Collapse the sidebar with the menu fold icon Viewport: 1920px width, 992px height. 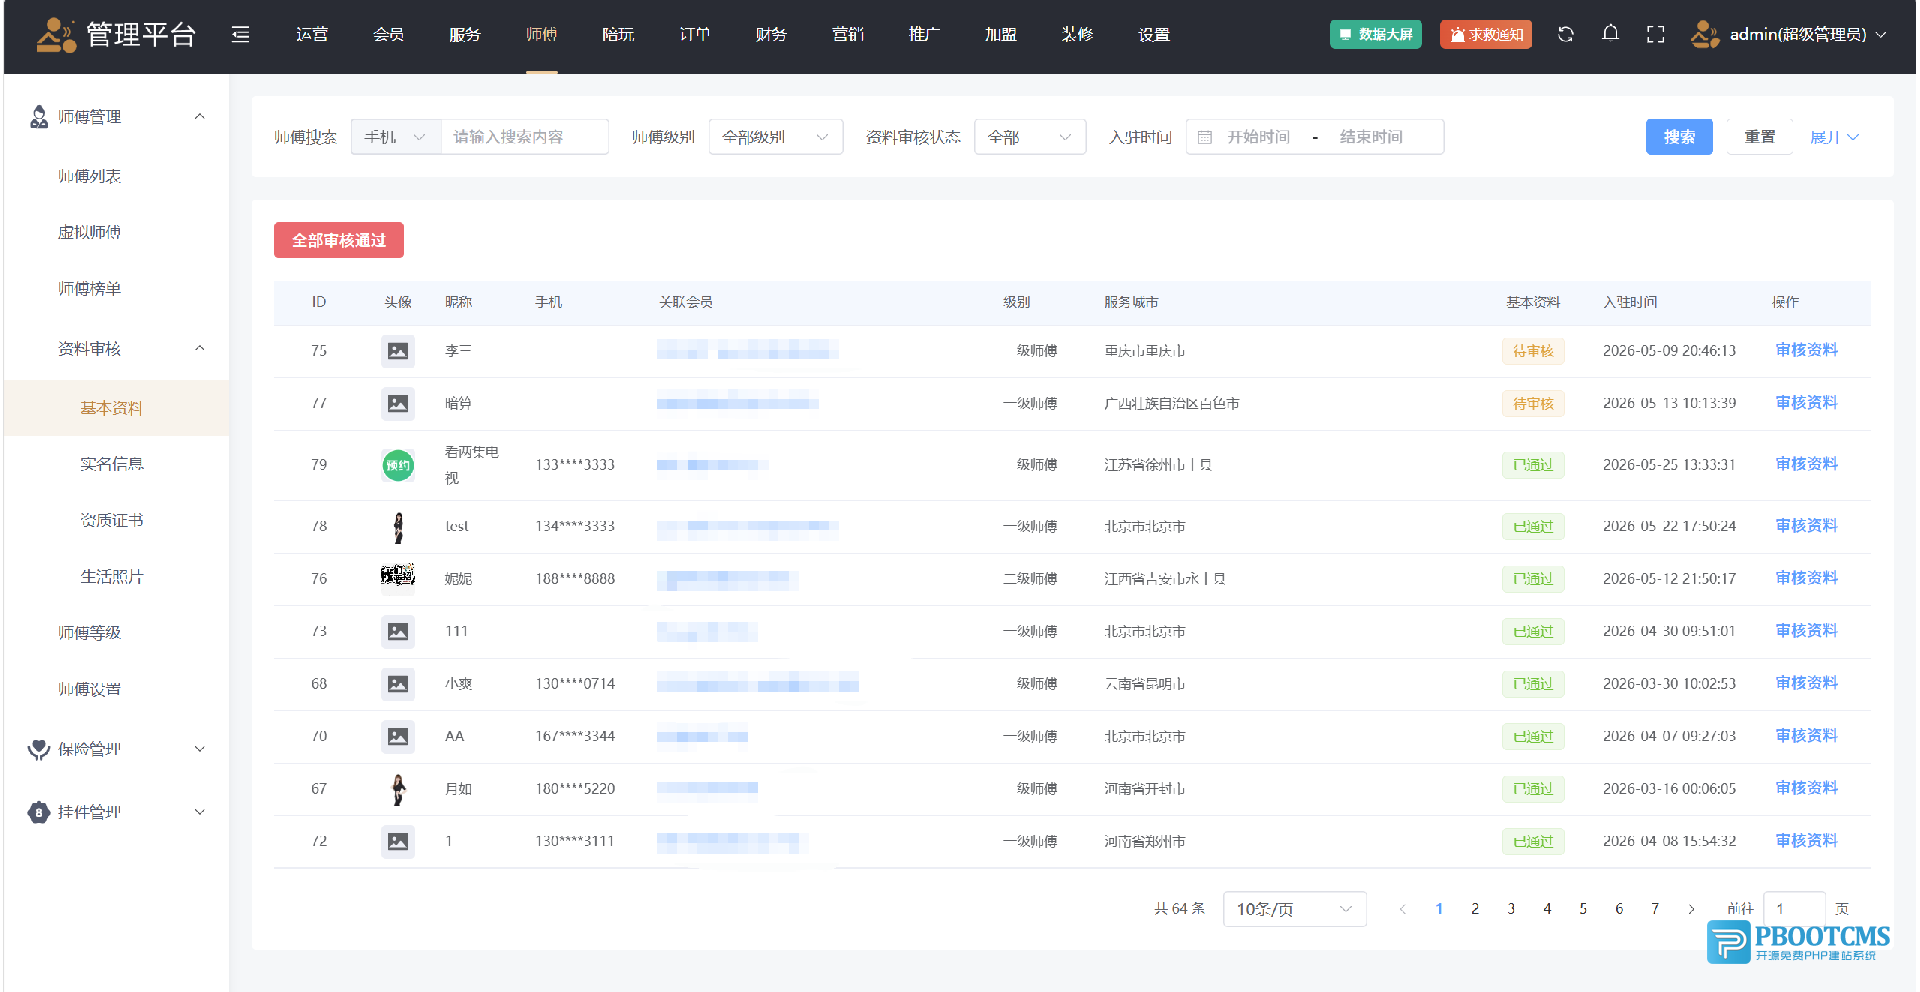coord(241,35)
